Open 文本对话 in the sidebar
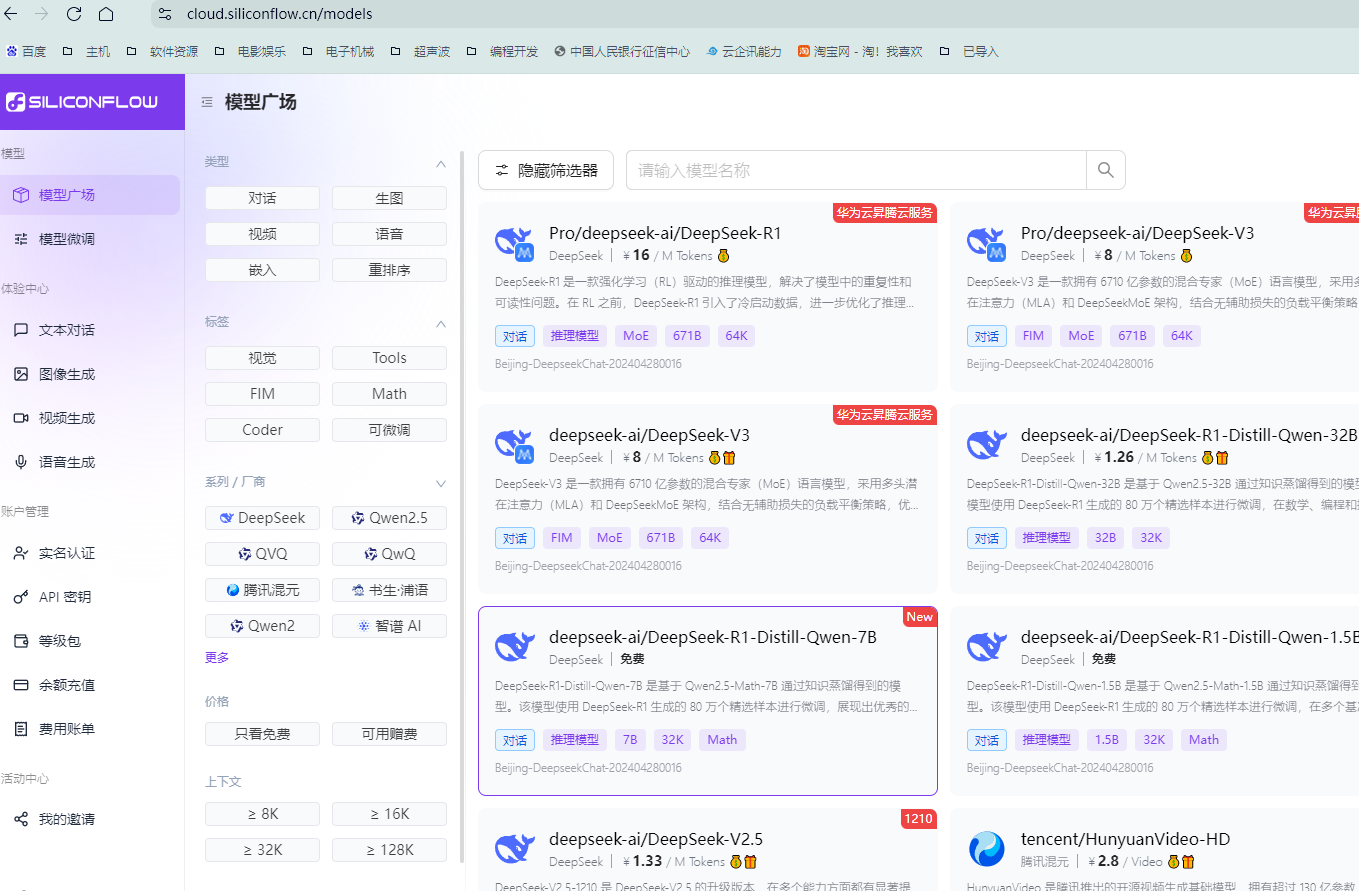Screen dimensions: 1359x891 click(90, 330)
